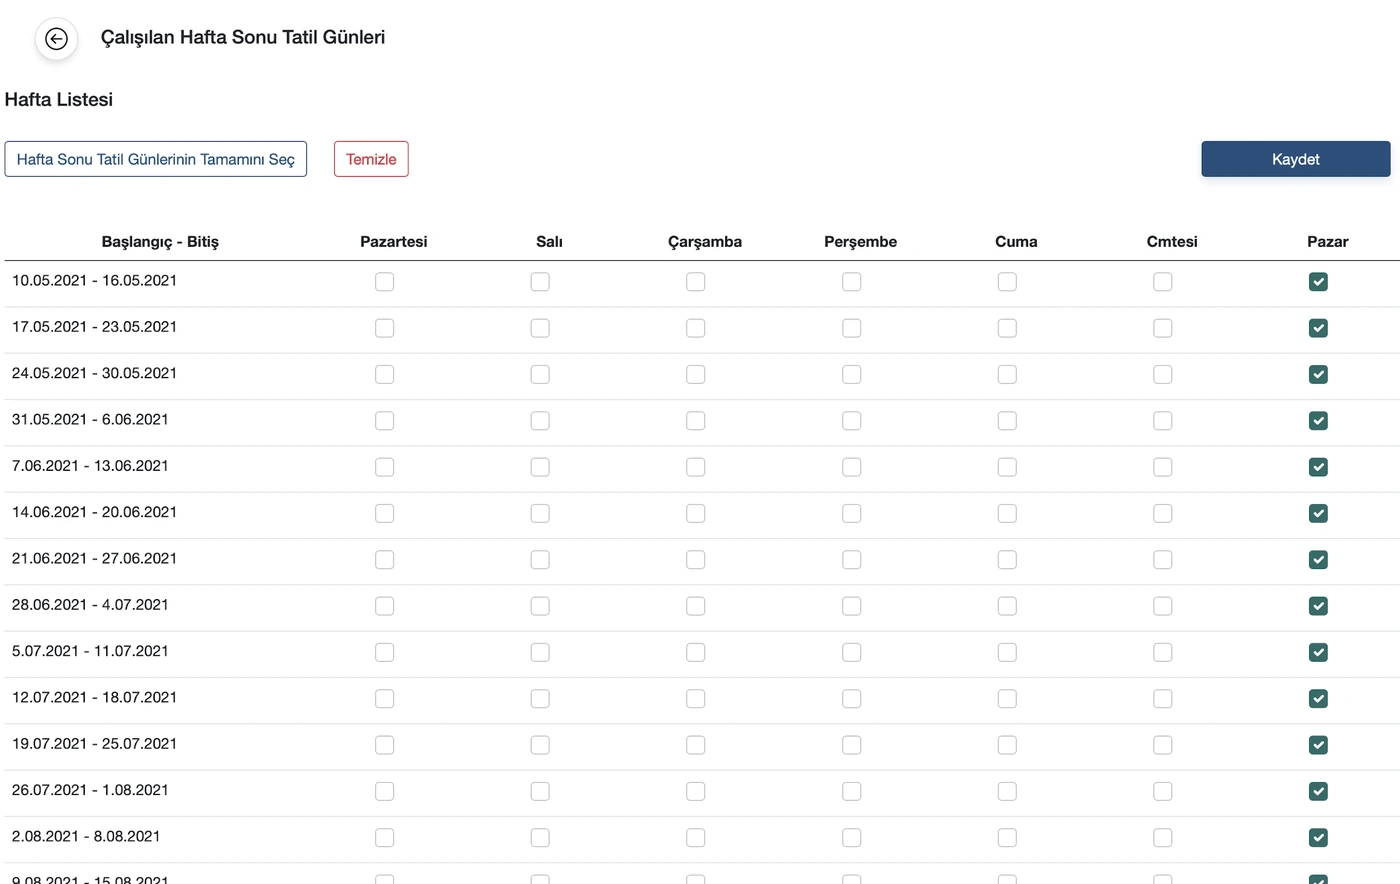The width and height of the screenshot is (1400, 884).
Task: Click 'Hafta Sonu Tatil Günlerinin Tamamını Seç' button
Action: click(x=156, y=159)
